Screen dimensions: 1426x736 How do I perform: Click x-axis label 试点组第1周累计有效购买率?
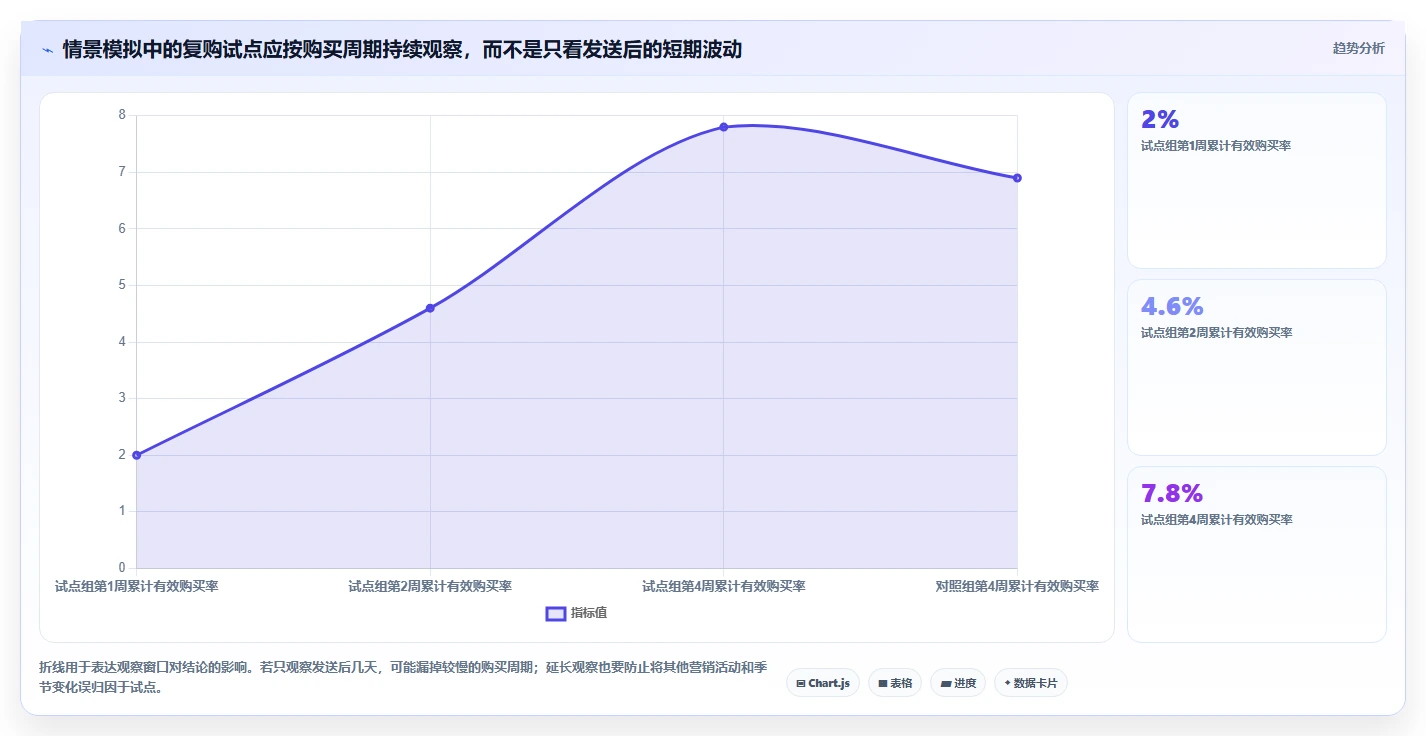pyautogui.click(x=137, y=586)
